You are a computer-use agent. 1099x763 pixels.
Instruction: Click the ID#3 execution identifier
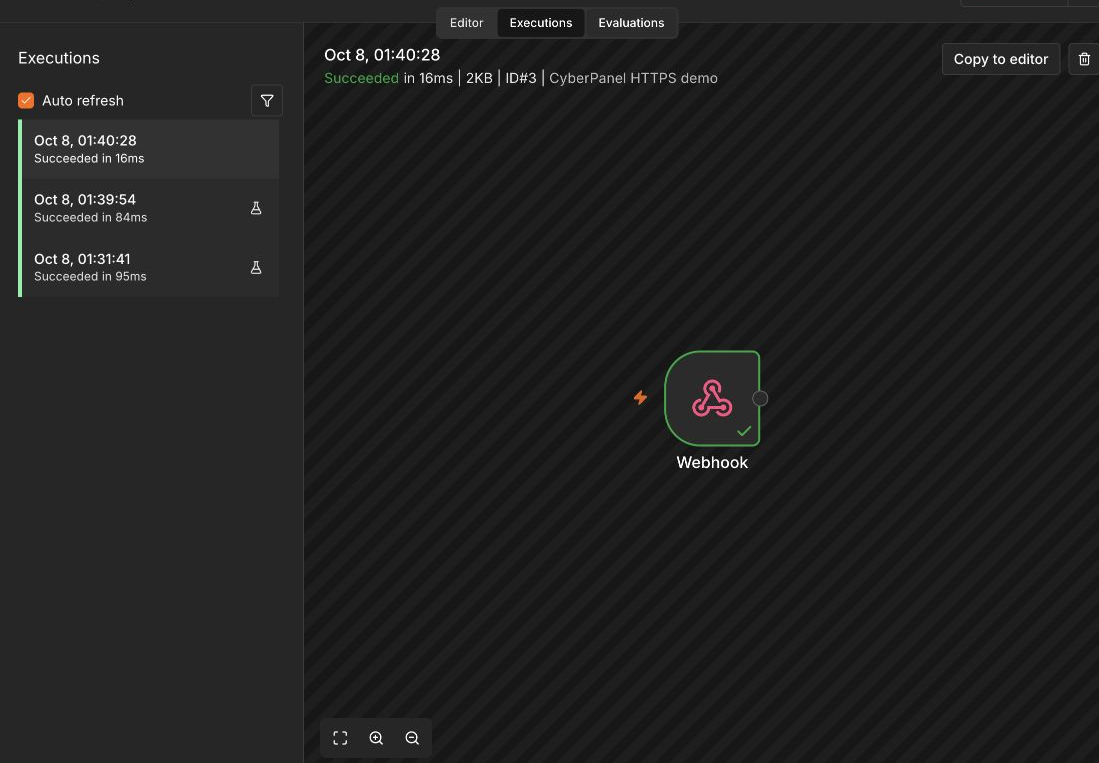(x=521, y=78)
